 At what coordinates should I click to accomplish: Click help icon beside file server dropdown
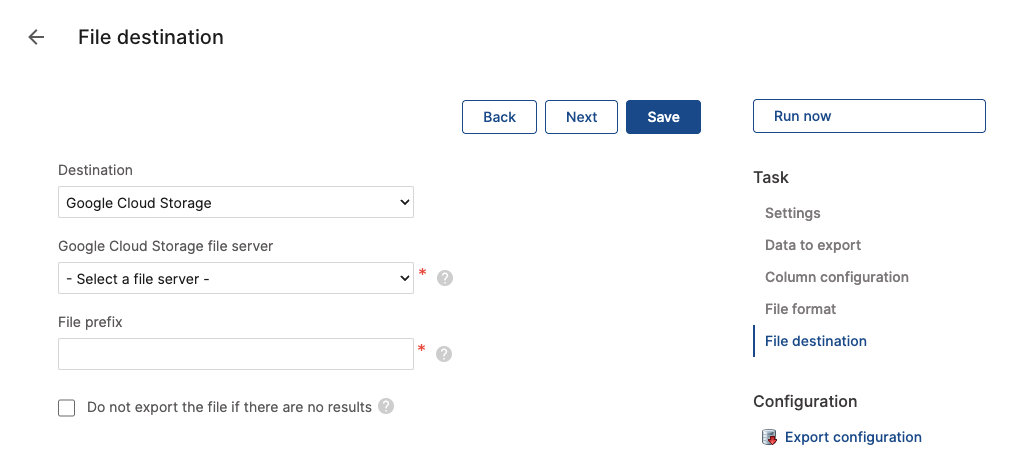445,278
